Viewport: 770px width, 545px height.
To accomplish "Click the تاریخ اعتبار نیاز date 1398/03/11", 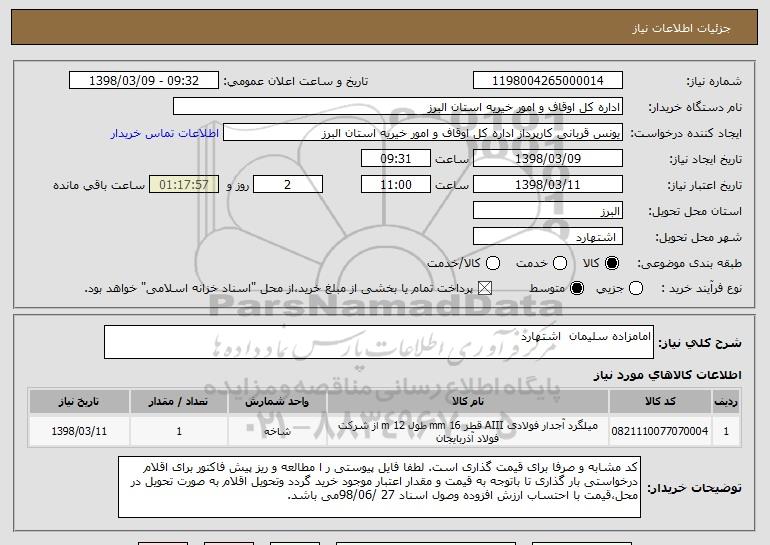I will 548,185.
